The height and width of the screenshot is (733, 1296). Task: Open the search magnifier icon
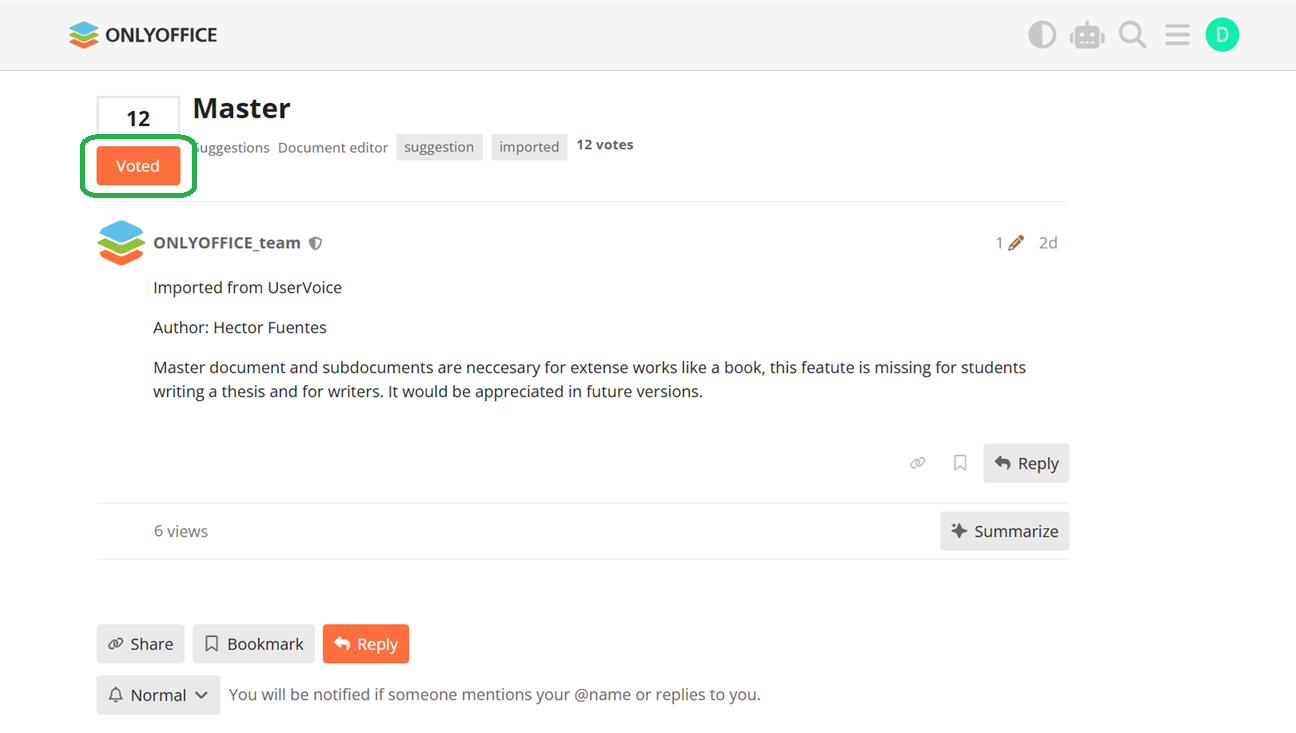coord(1132,35)
